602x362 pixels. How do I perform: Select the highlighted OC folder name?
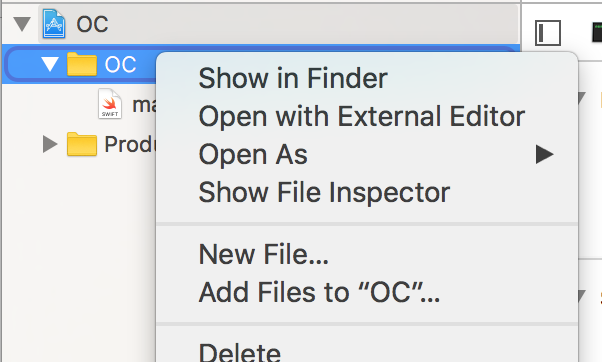120,64
